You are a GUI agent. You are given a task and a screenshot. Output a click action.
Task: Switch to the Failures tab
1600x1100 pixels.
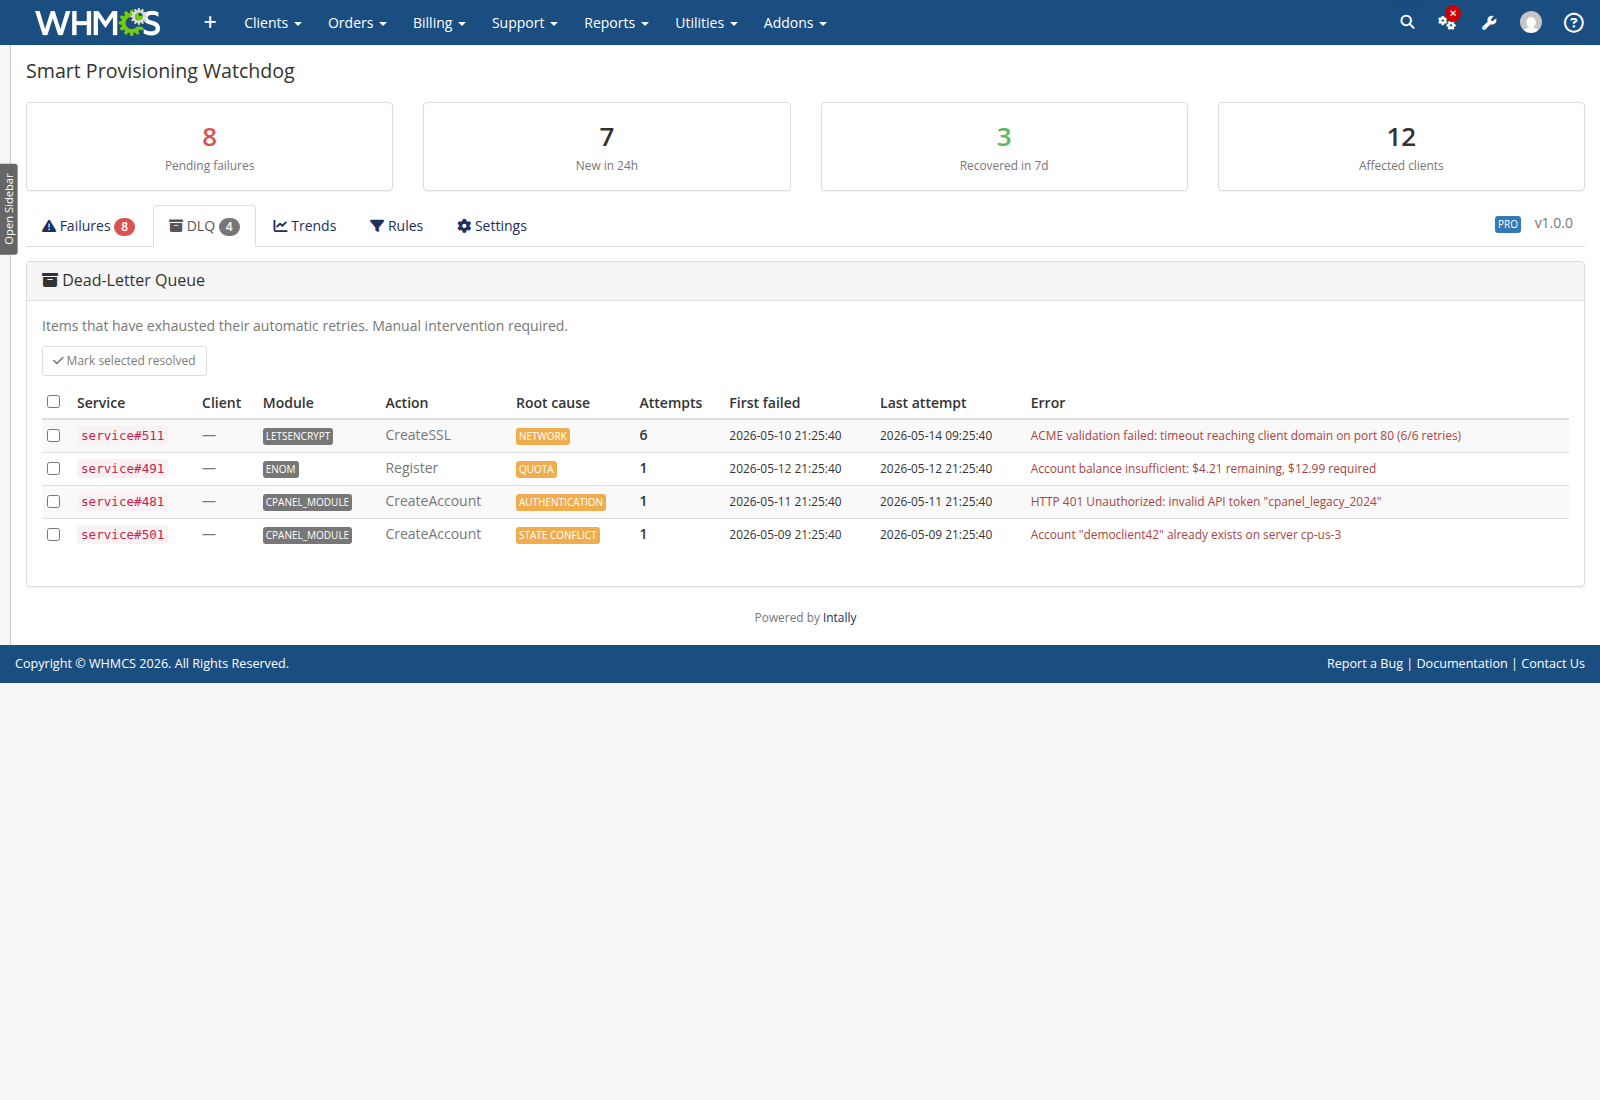(x=88, y=226)
